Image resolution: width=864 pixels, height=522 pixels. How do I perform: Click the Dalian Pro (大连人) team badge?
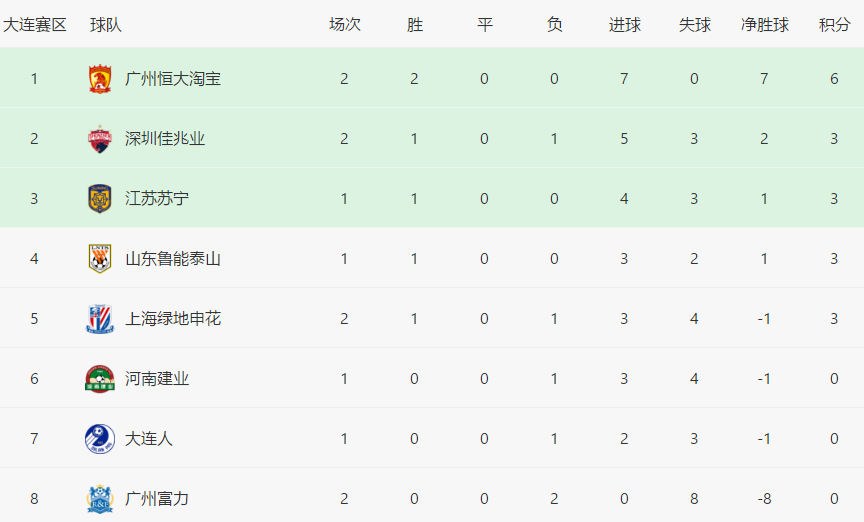coord(100,438)
